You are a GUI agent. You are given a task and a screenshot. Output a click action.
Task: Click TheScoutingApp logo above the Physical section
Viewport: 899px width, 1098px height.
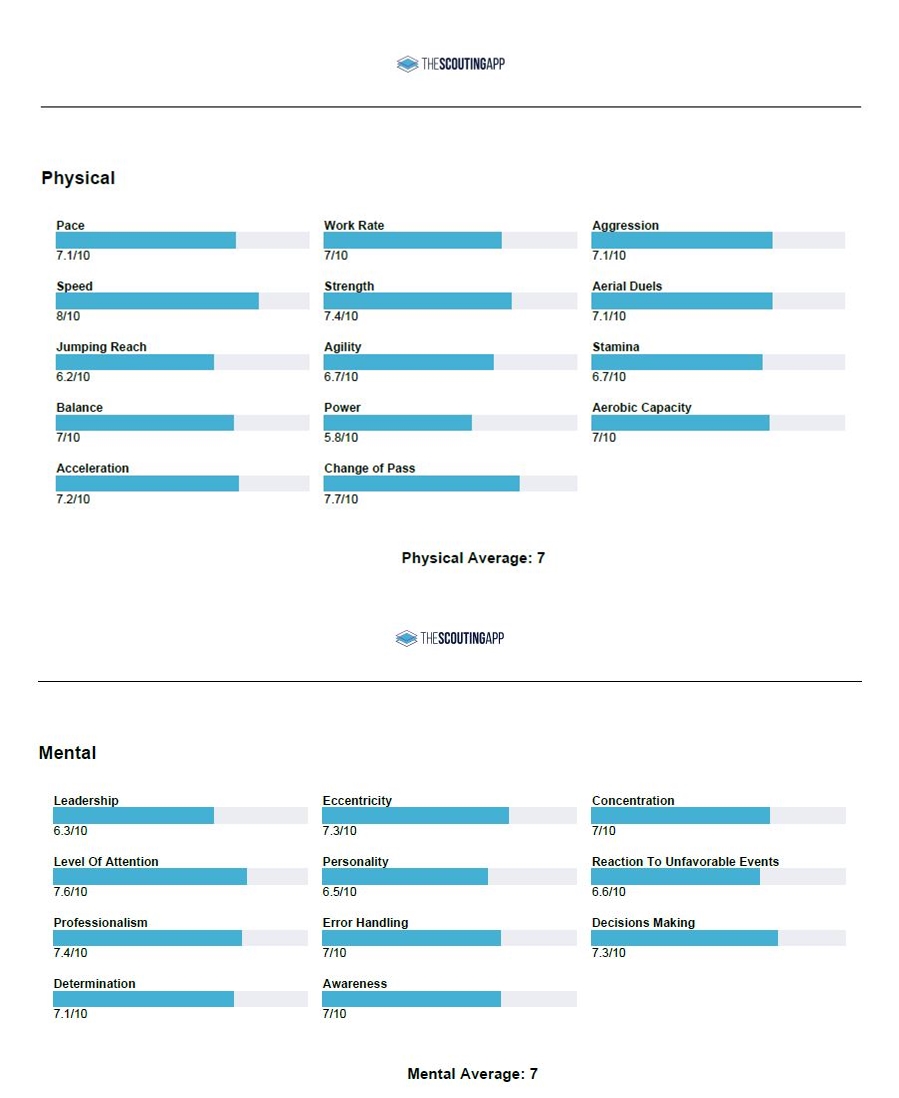coord(450,64)
